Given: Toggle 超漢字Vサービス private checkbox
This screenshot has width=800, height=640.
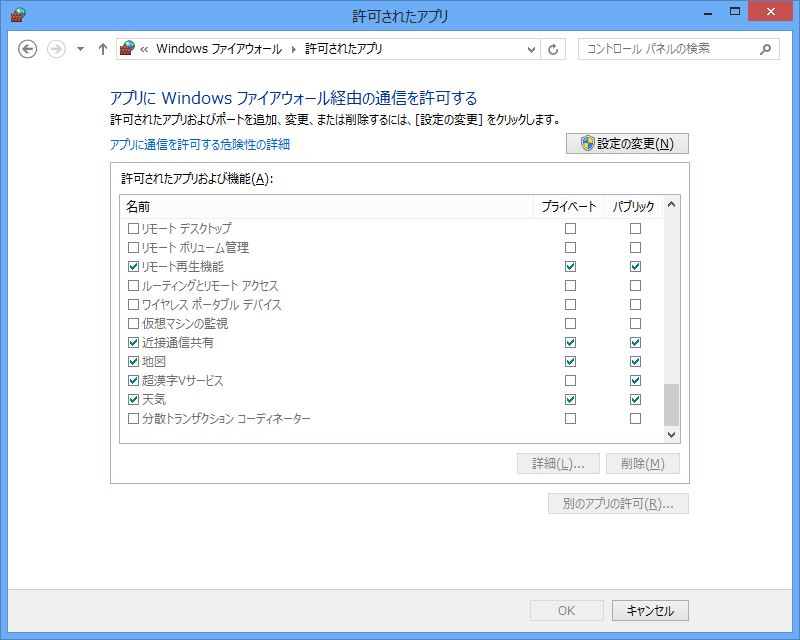Looking at the screenshot, I should pos(570,381).
